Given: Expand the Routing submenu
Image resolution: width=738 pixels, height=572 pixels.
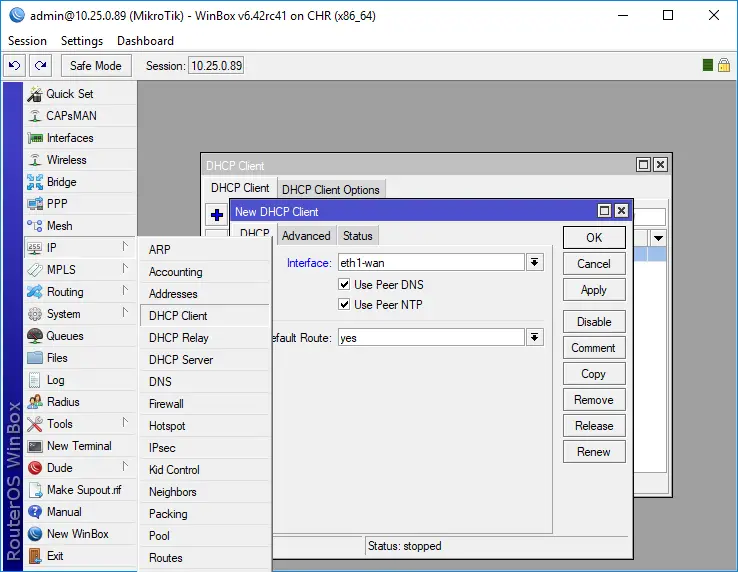Looking at the screenshot, I should tap(80, 292).
